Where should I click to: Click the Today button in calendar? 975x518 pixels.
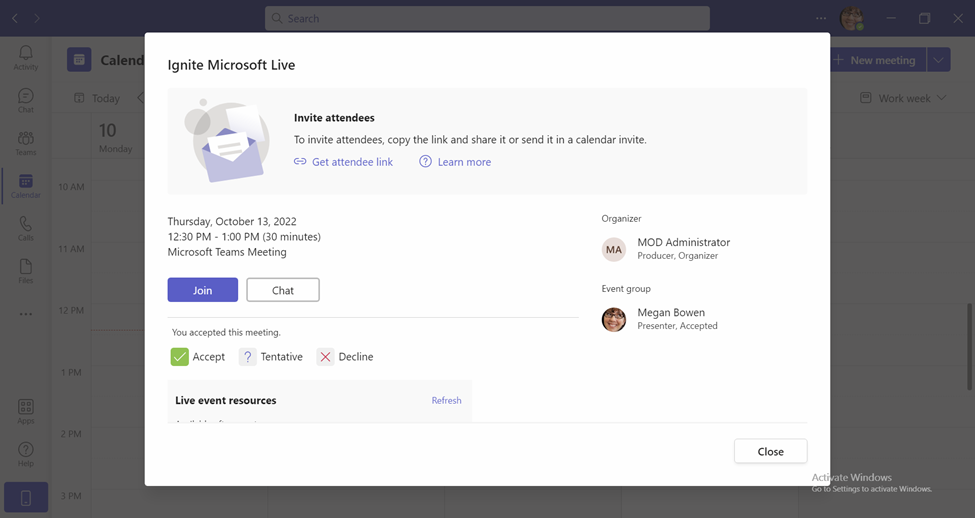97,98
